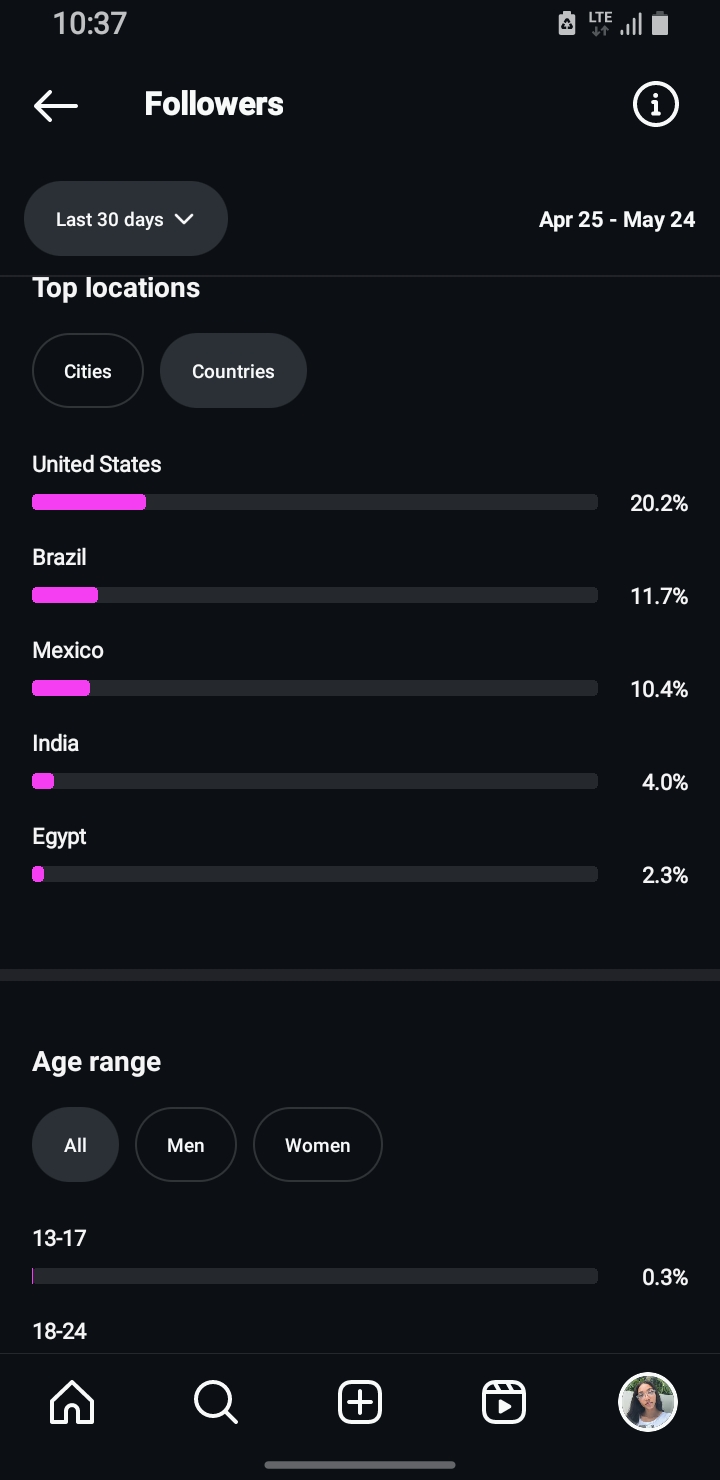Open the Reels icon
The image size is (720, 1480).
504,1402
